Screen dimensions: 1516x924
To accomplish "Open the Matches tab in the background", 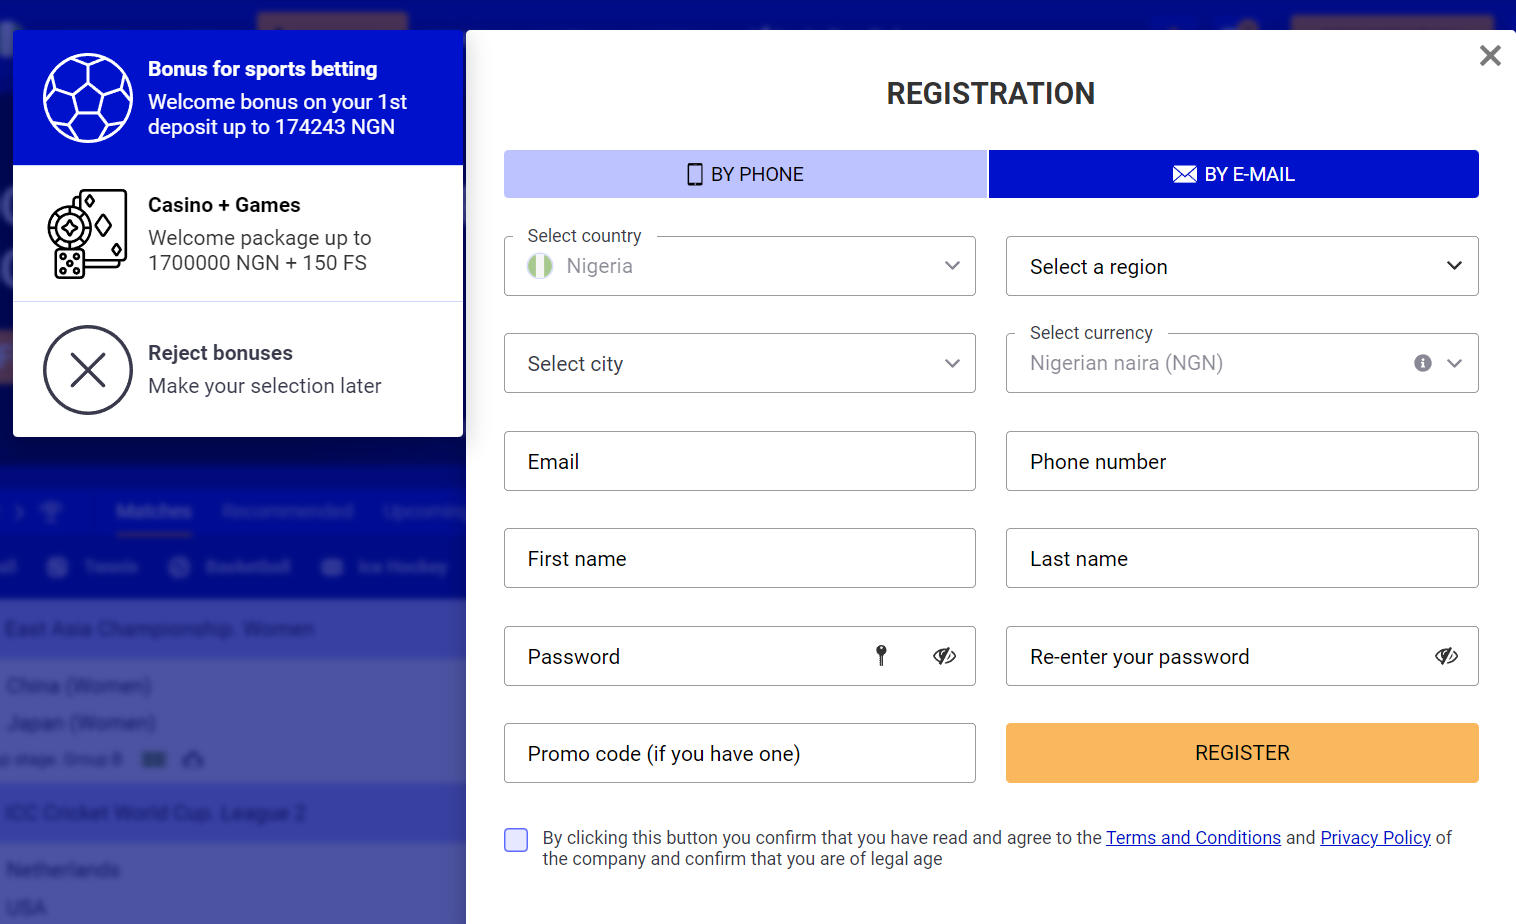I will point(154,511).
